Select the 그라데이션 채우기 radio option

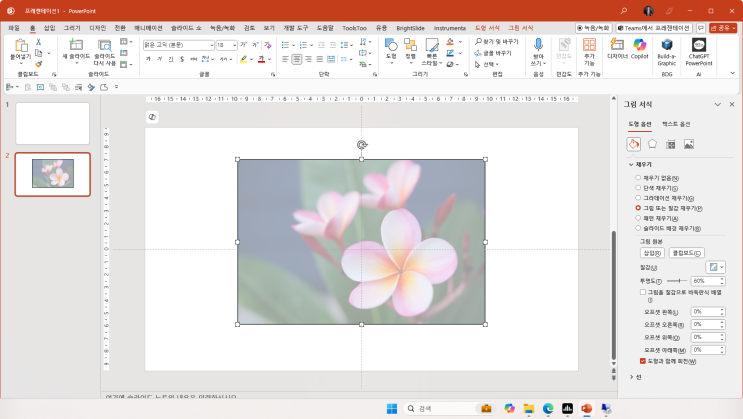point(639,198)
